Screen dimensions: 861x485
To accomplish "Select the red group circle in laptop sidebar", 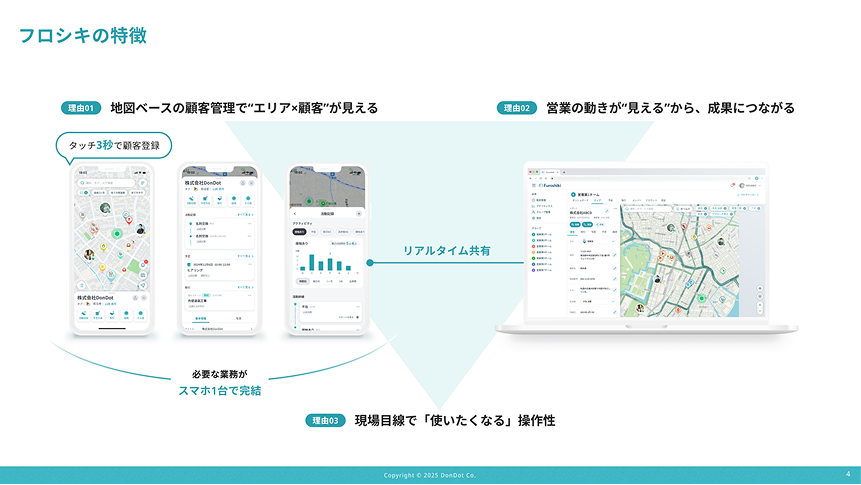I will [x=533, y=246].
